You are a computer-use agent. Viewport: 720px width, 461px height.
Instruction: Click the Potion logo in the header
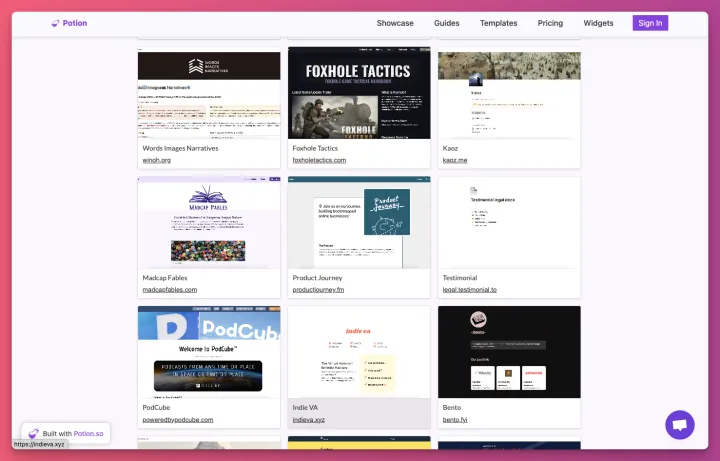coord(69,23)
